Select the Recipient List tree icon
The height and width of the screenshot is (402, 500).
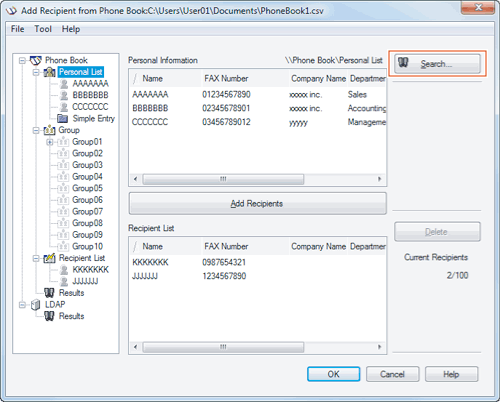(50, 258)
